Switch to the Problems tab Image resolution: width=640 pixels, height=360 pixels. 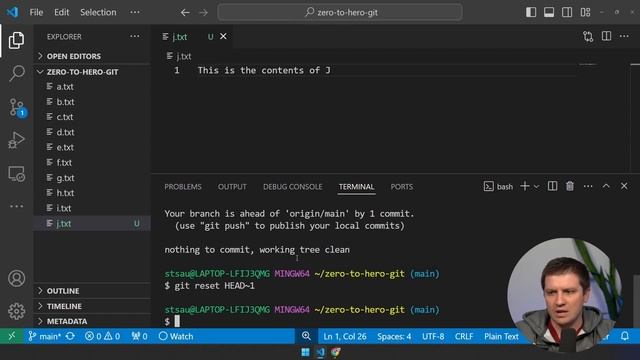pyautogui.click(x=183, y=187)
